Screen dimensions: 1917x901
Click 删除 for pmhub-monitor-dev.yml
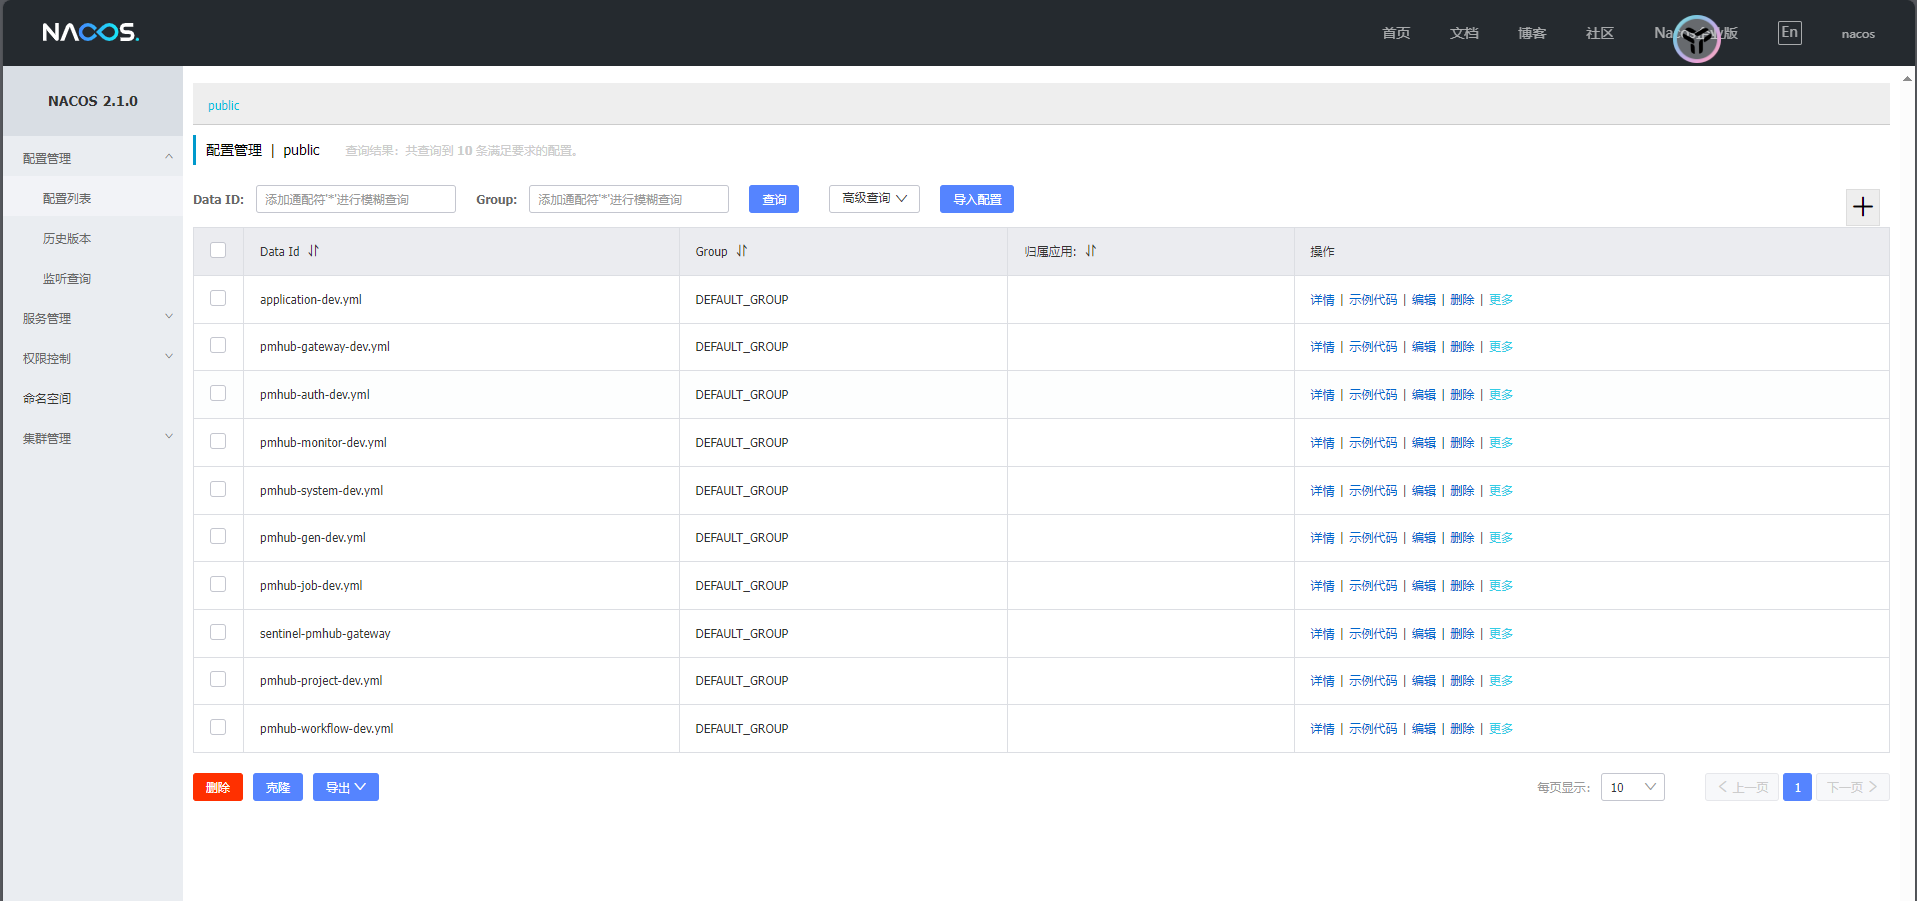coord(1462,443)
